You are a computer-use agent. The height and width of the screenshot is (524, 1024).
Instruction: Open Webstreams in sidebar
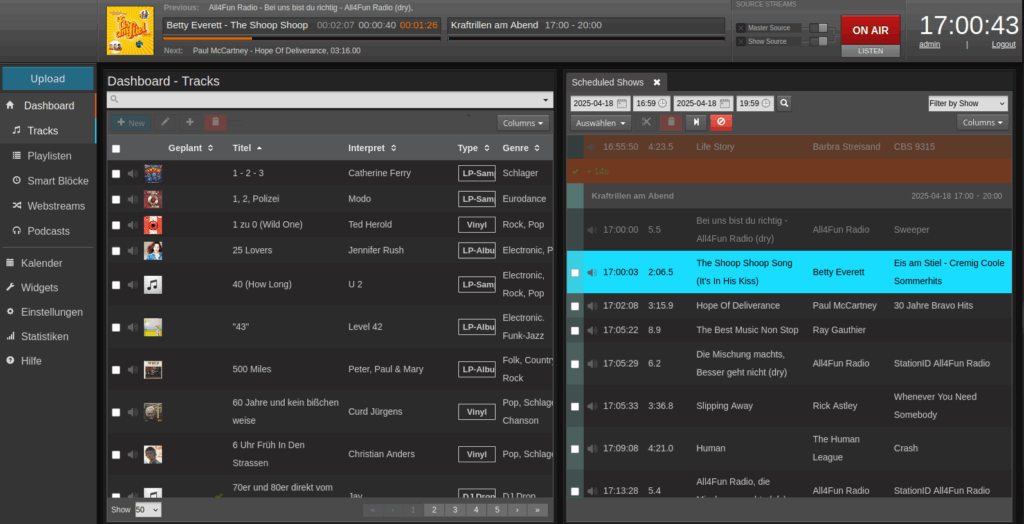50,206
